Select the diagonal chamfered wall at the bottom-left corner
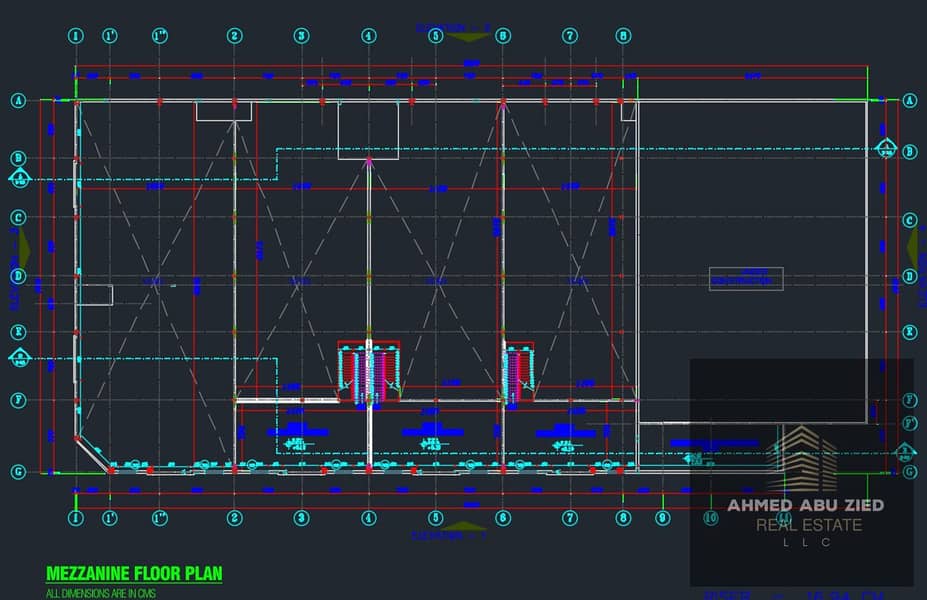The width and height of the screenshot is (927, 600). (93, 455)
